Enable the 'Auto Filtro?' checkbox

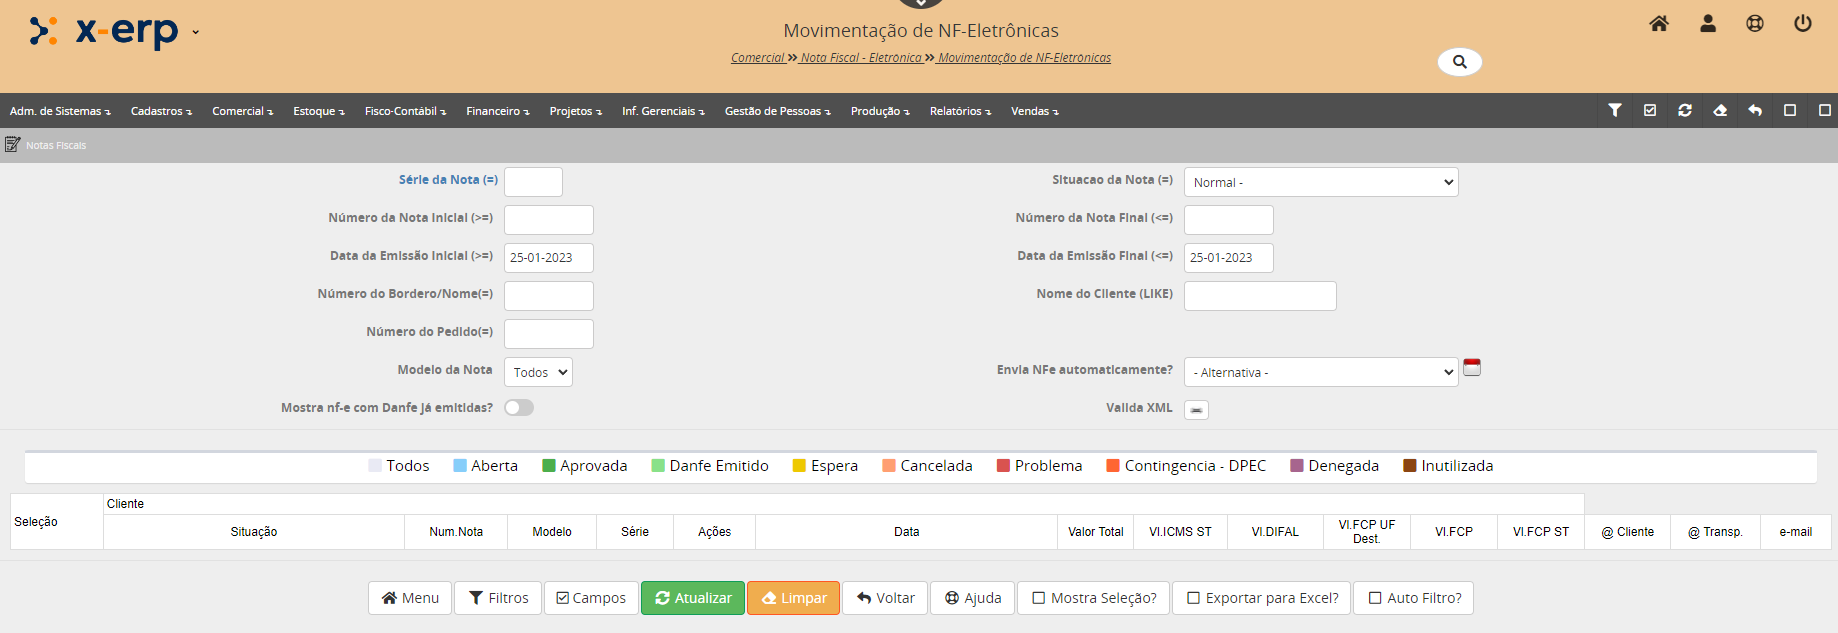point(1375,598)
